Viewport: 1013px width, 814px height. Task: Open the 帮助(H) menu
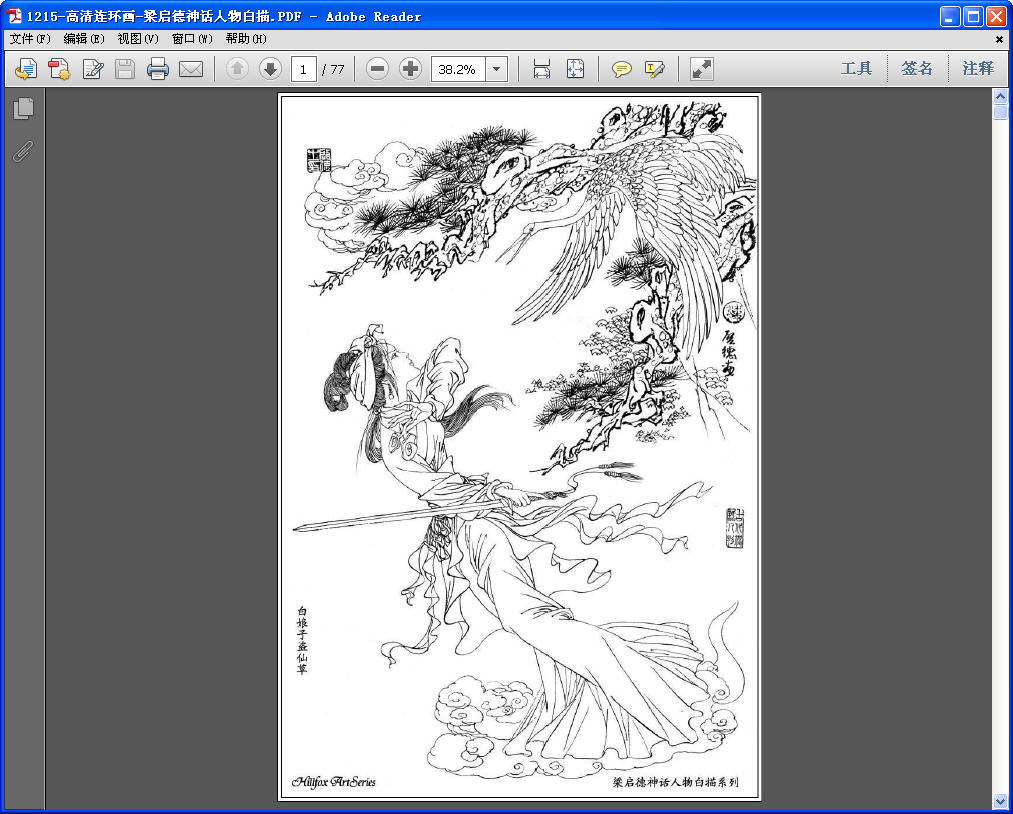246,39
